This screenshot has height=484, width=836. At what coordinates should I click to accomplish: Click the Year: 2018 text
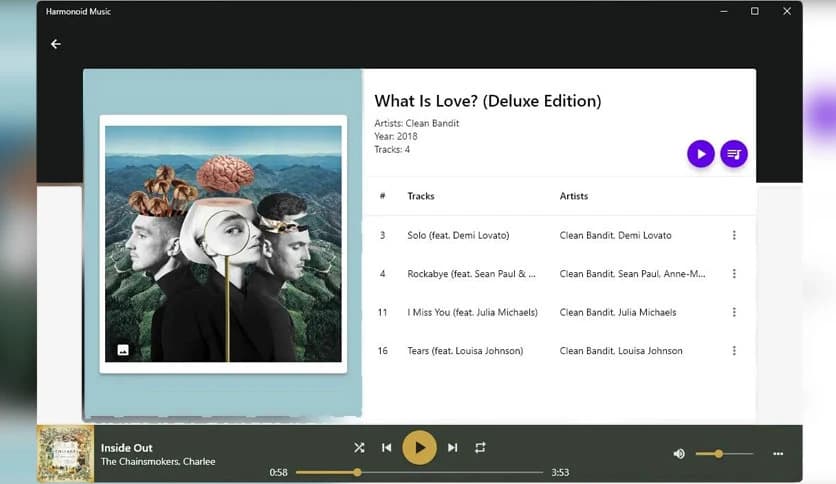pos(396,136)
